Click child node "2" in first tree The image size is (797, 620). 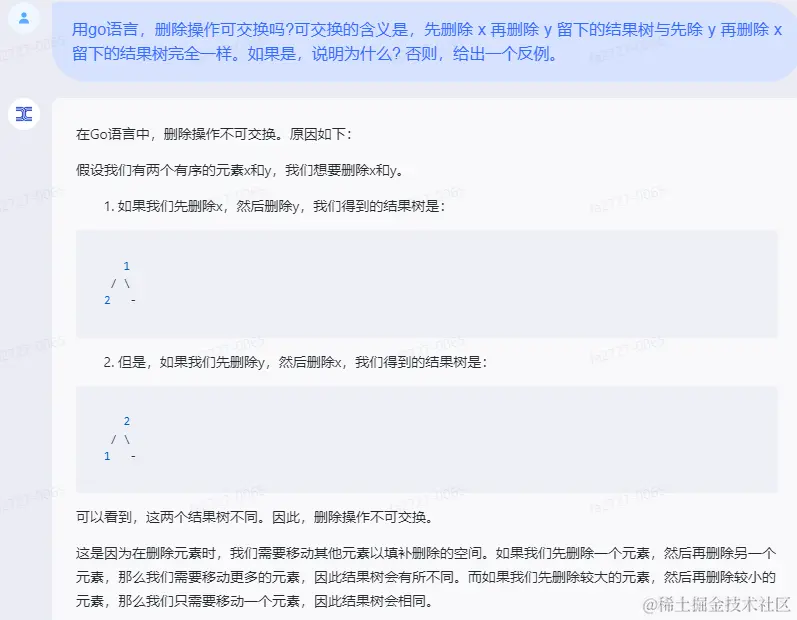tap(107, 300)
